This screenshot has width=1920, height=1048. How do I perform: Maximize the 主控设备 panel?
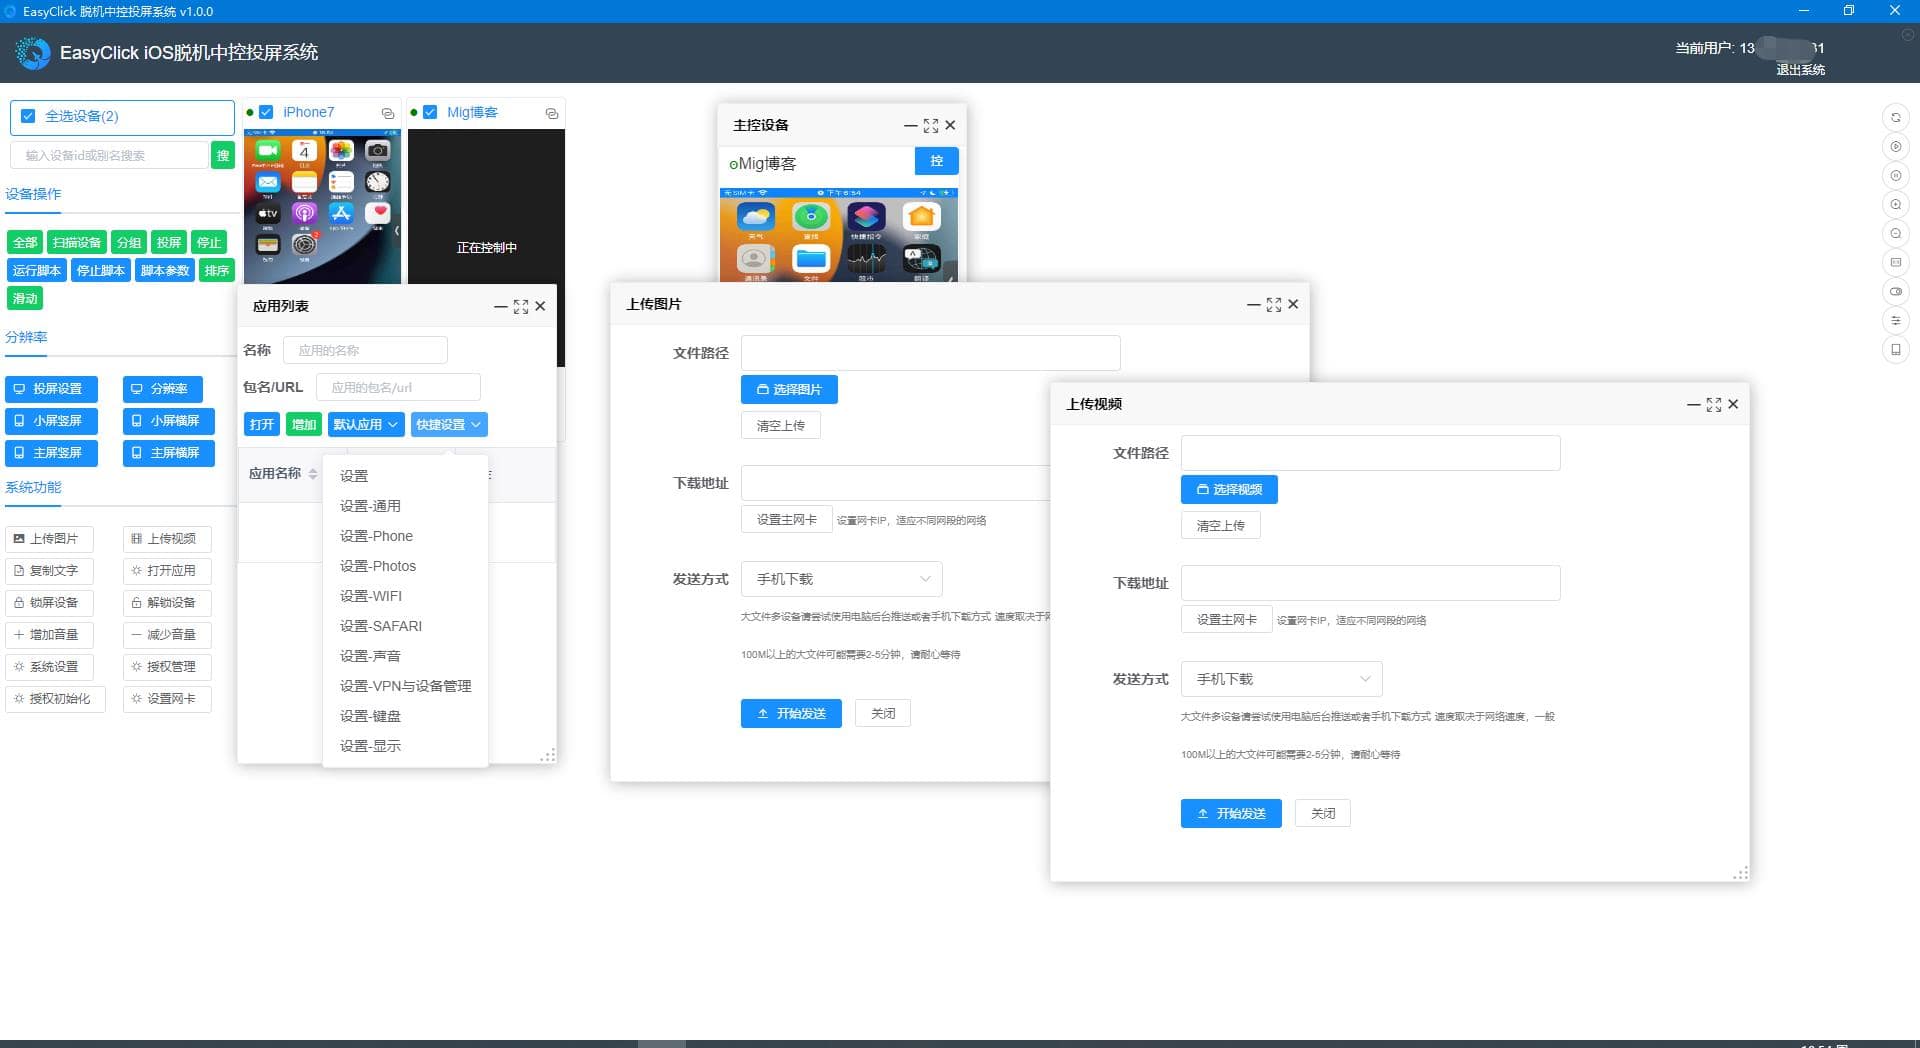(931, 126)
